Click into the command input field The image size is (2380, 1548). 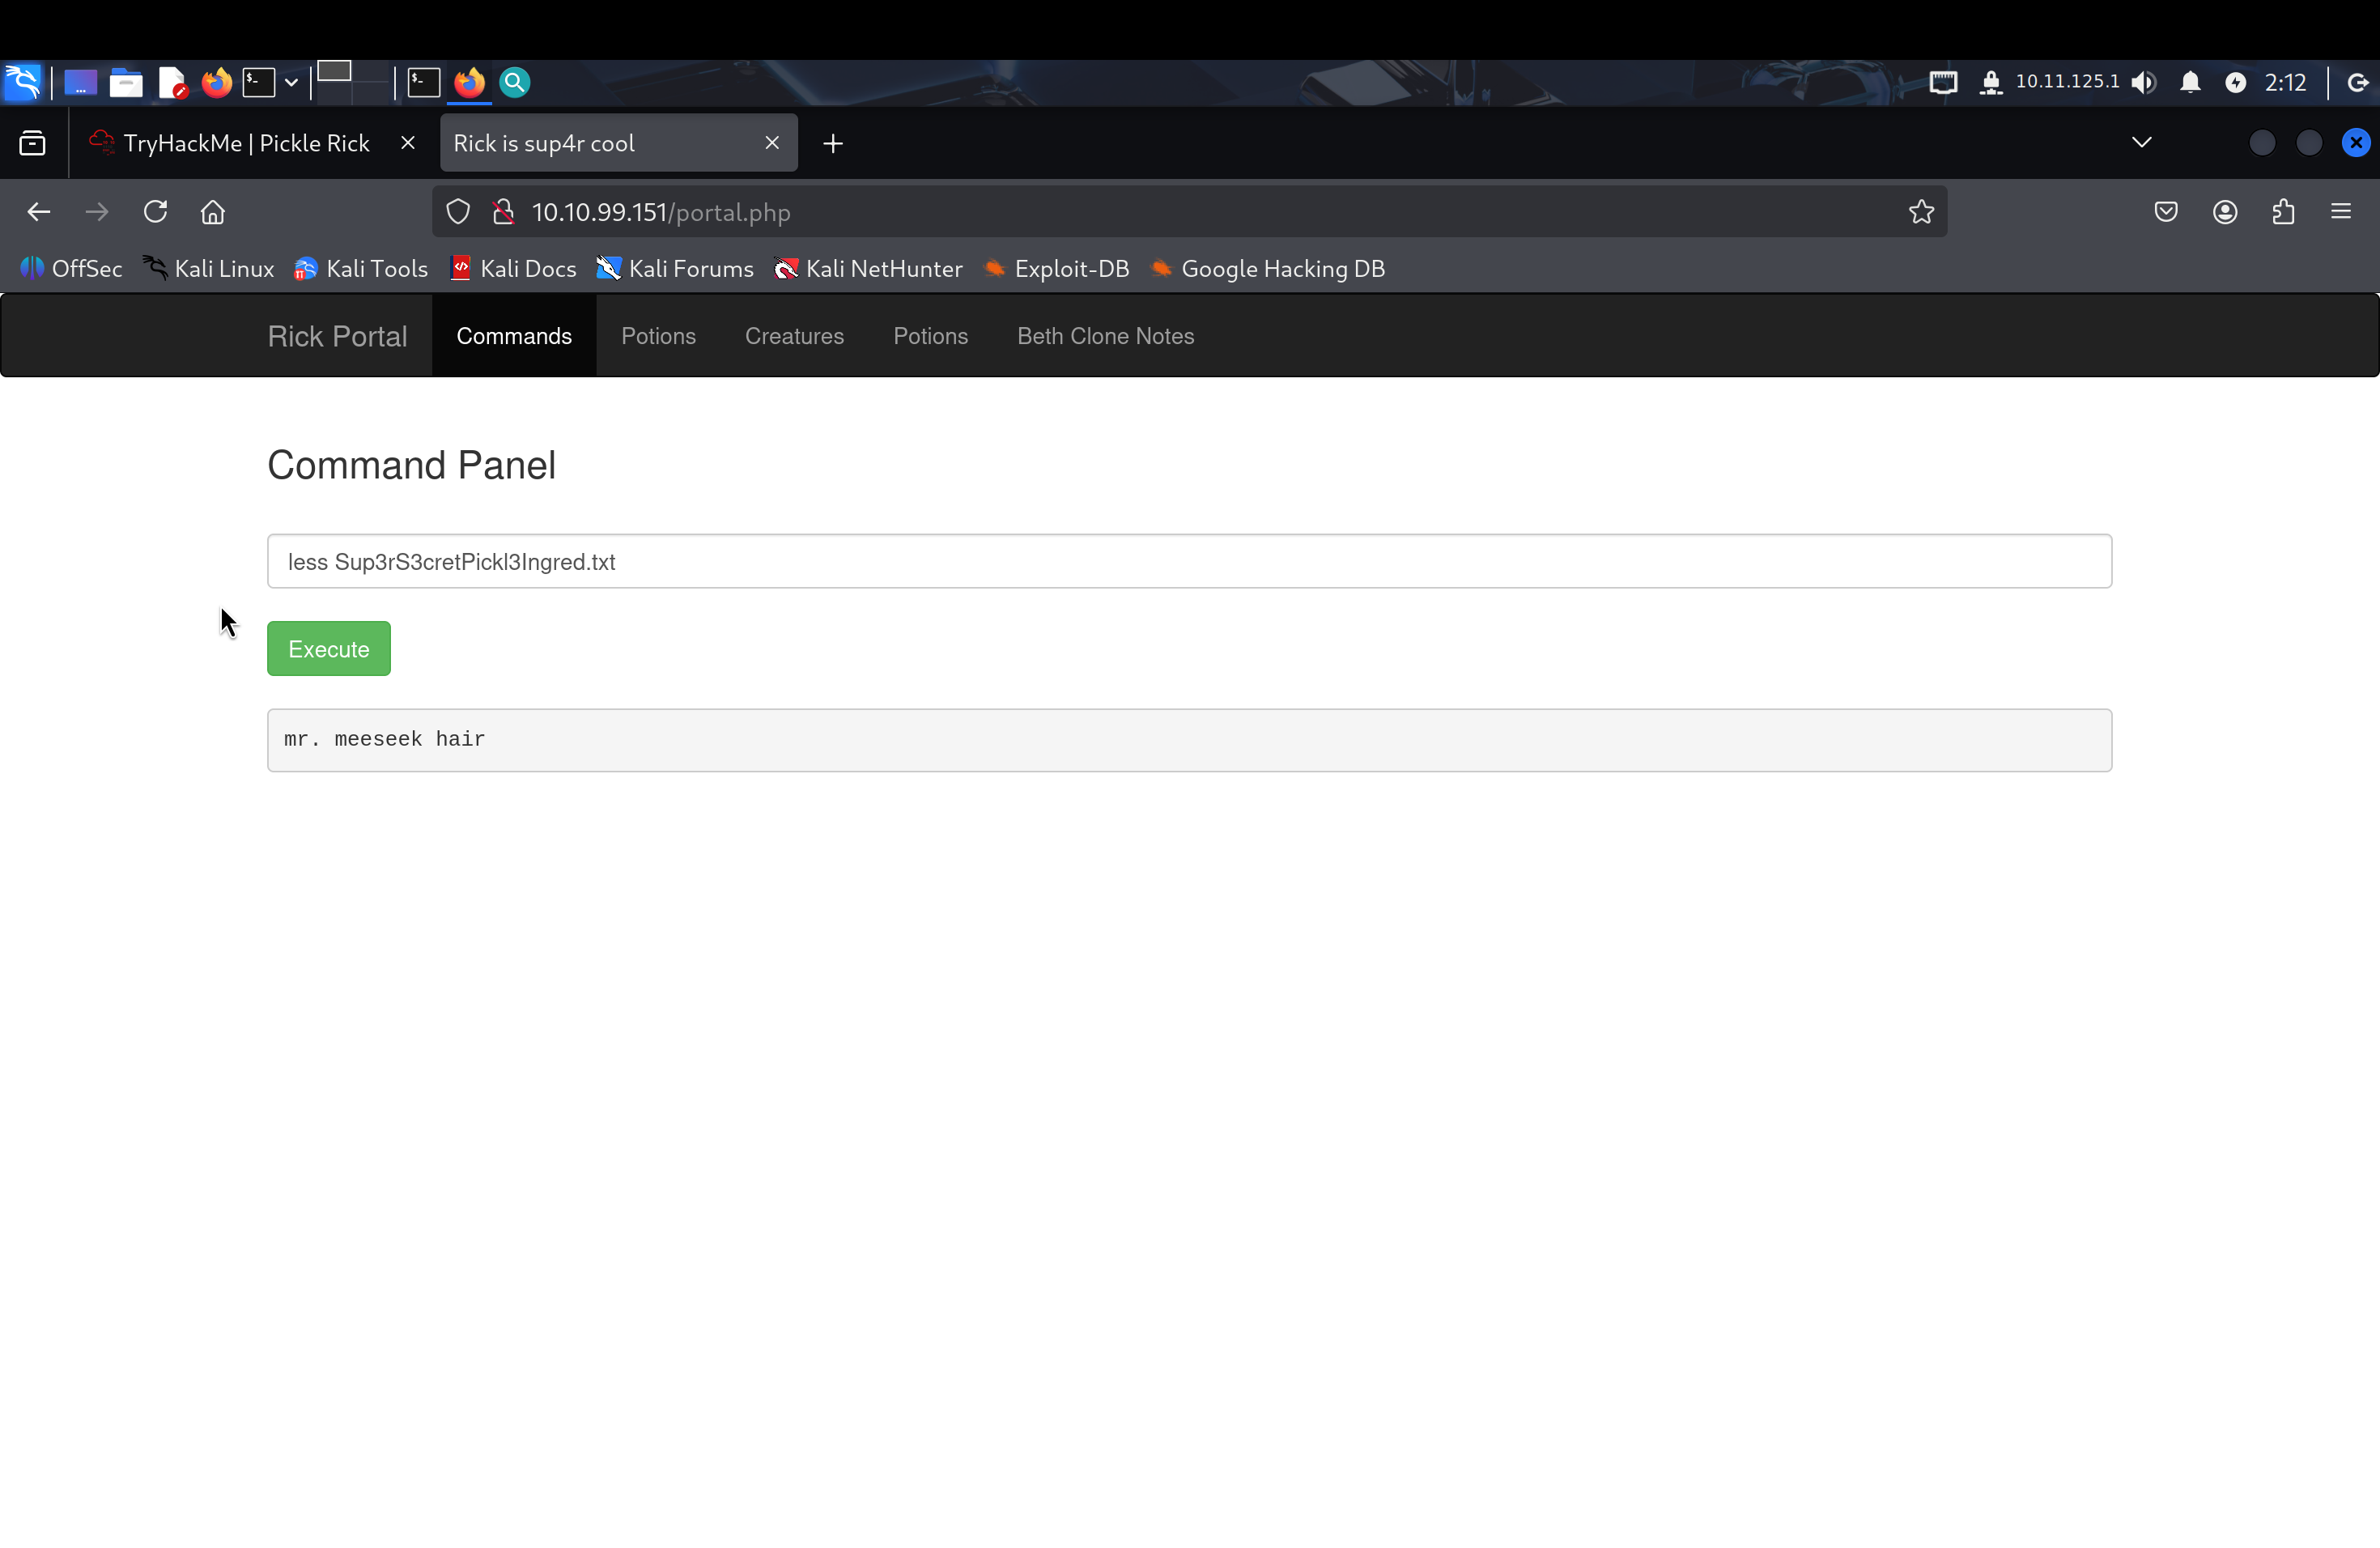[x=1189, y=561]
